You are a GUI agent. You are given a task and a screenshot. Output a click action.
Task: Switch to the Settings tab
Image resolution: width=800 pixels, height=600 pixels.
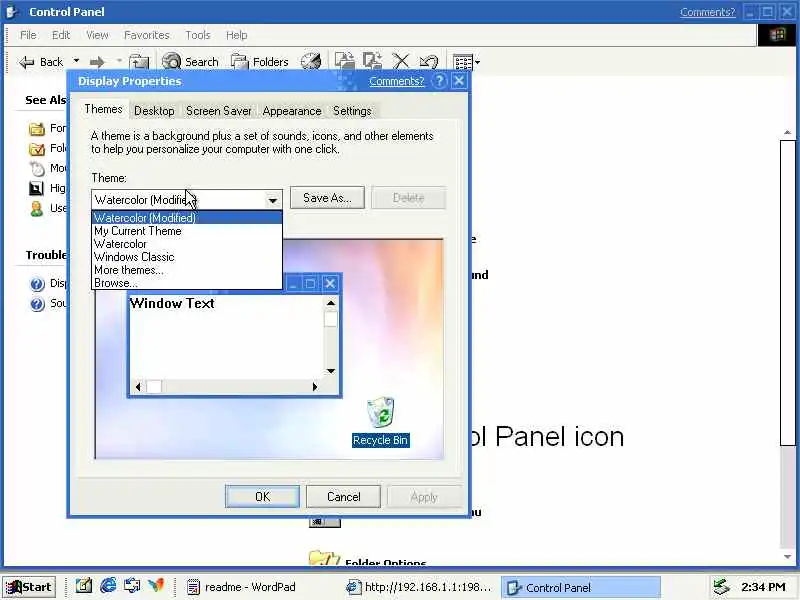[352, 111]
